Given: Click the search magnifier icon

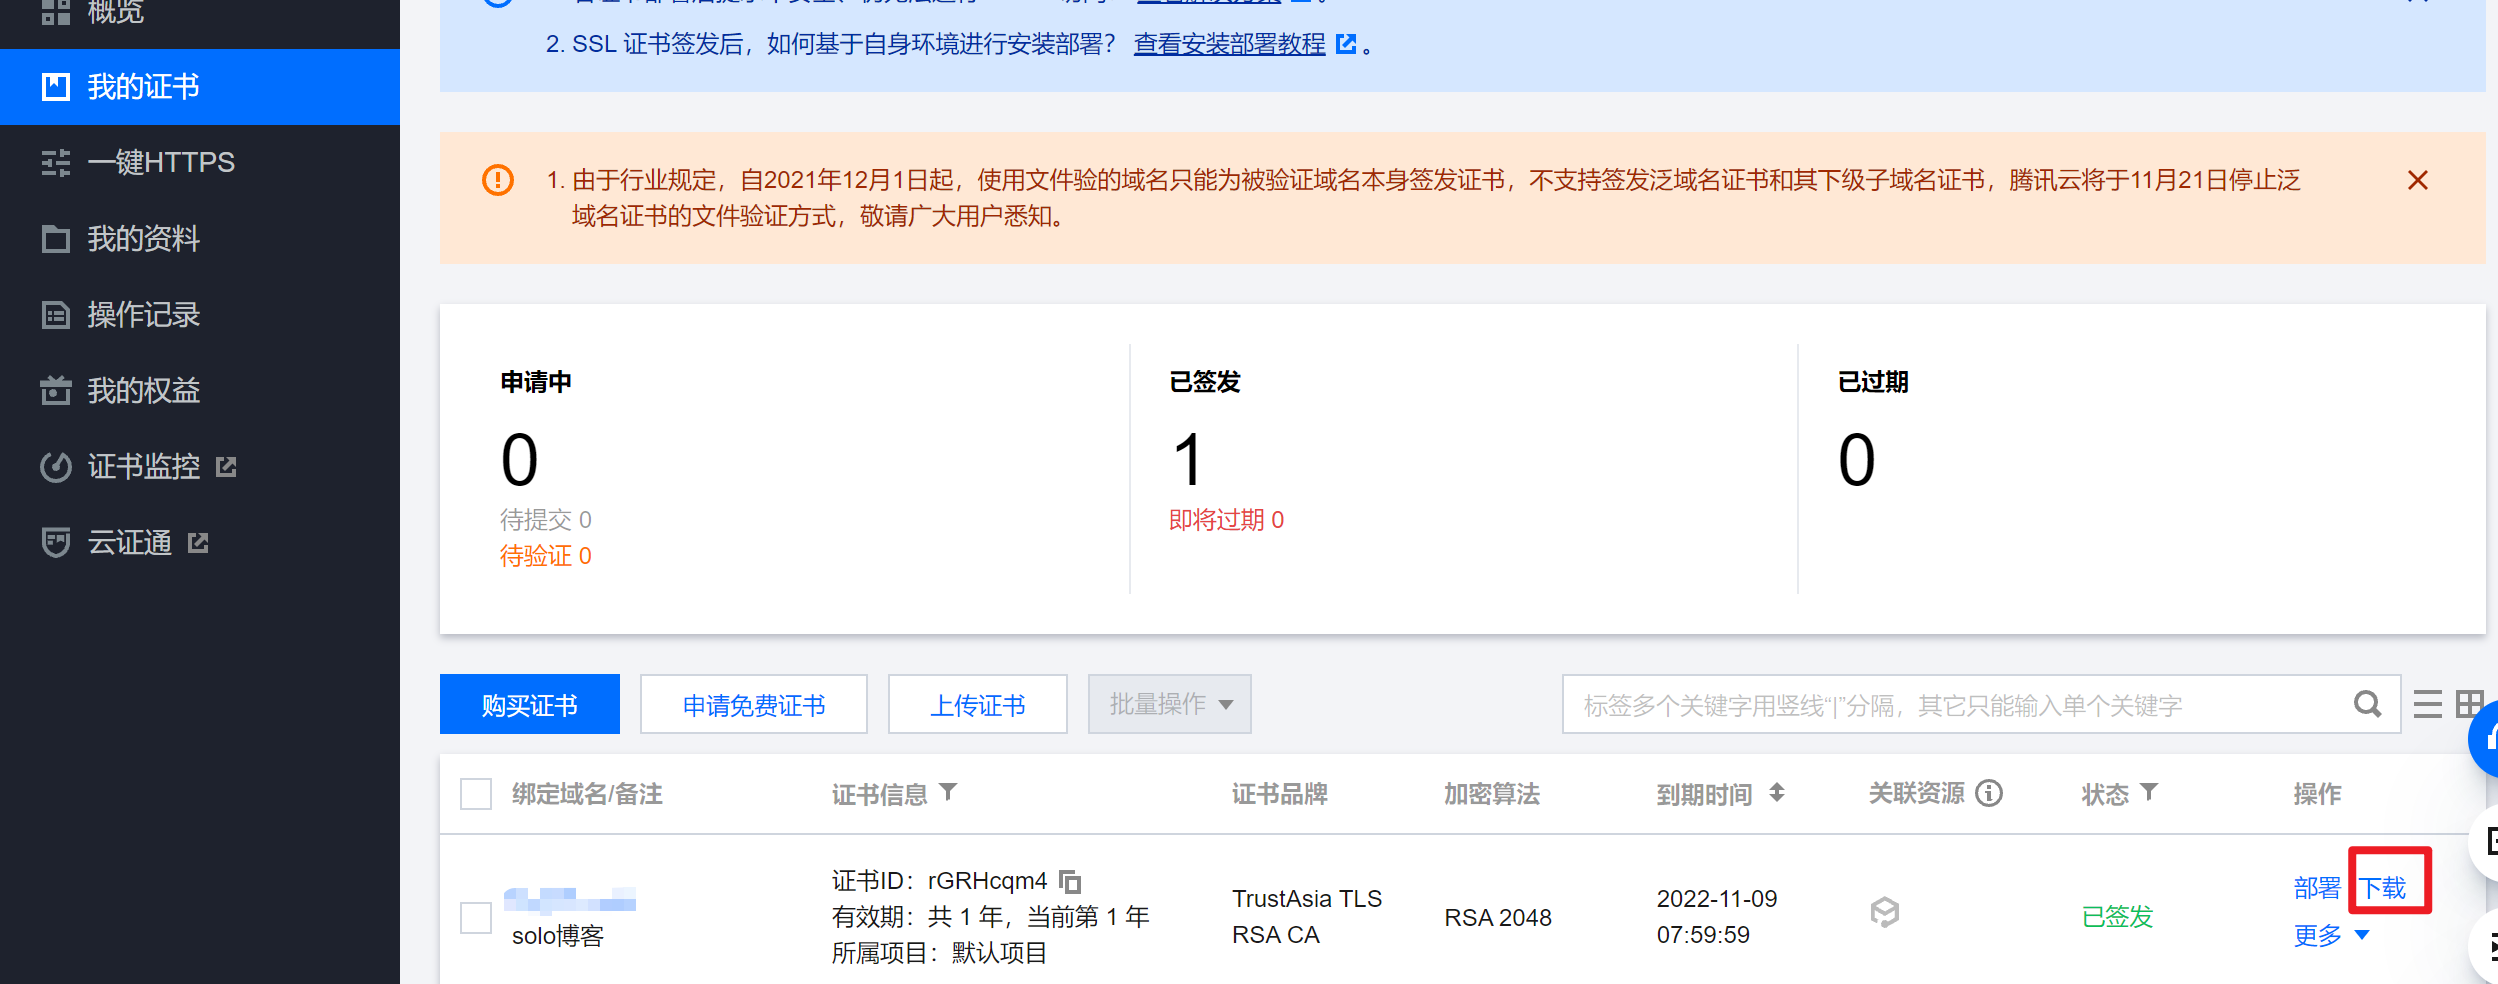Looking at the screenshot, I should (2367, 705).
